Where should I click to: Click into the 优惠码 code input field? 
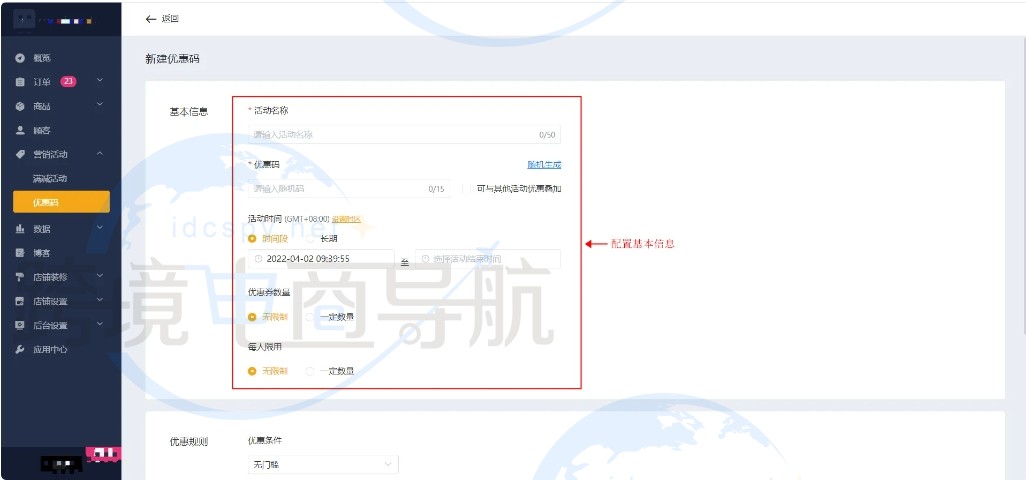tap(349, 188)
